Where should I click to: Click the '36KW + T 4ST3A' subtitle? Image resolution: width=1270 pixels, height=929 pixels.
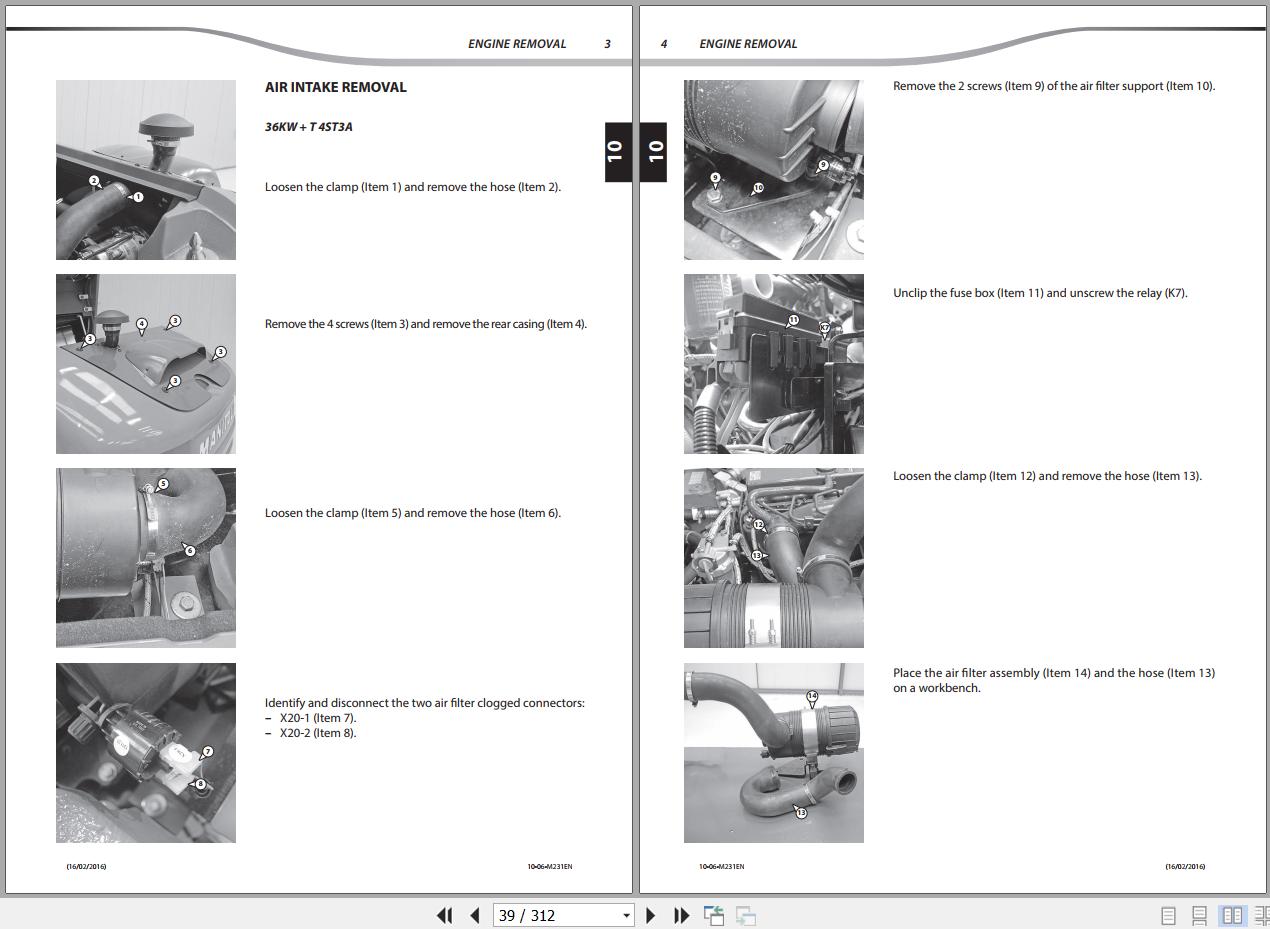point(309,127)
